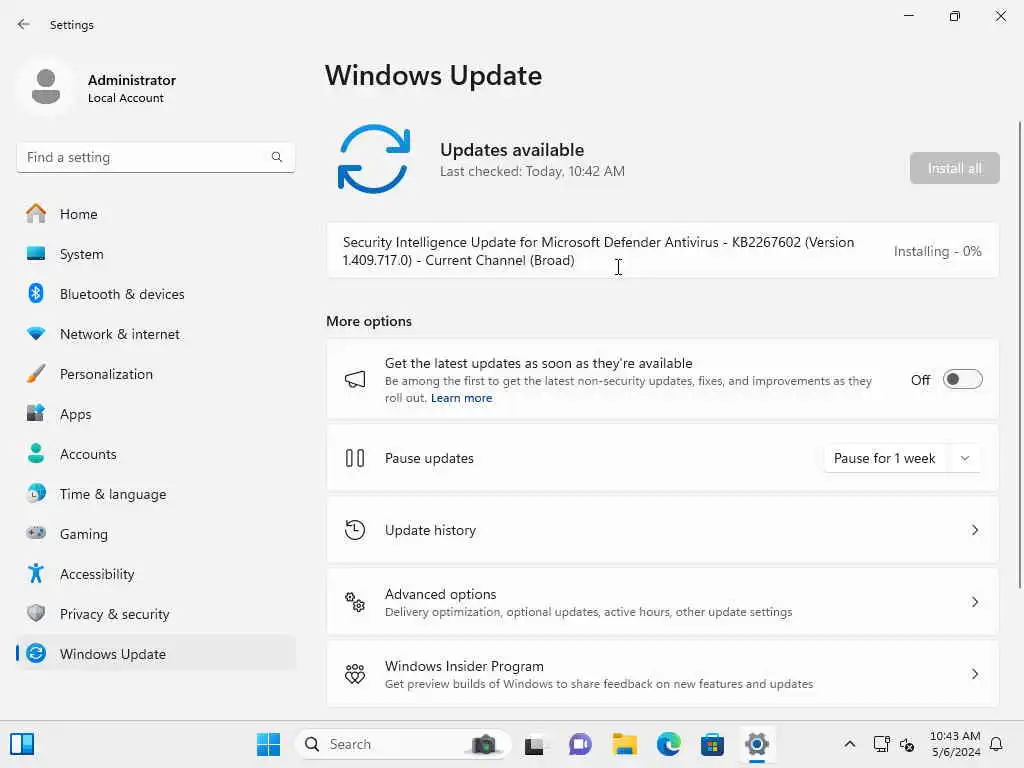Launch Microsoft Edge from the taskbar
The image size is (1024, 768).
[x=669, y=744]
